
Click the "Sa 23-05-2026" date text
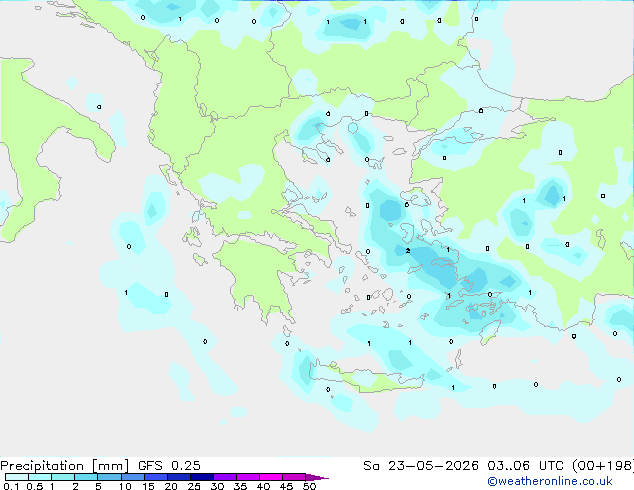coord(421,466)
